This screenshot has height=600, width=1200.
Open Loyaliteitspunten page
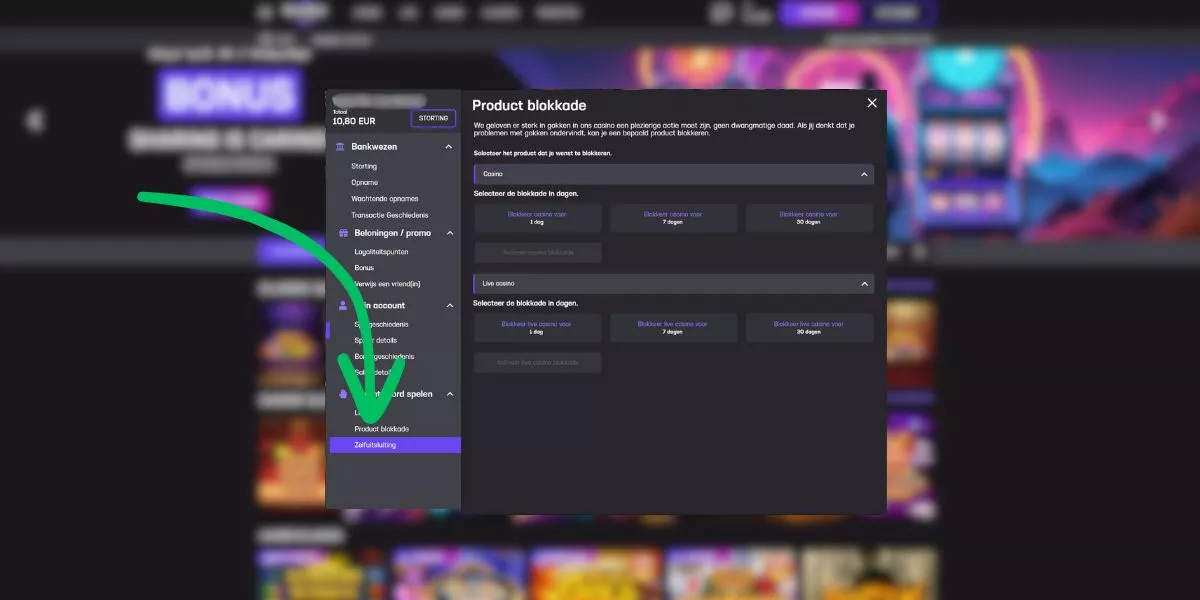tap(383, 252)
